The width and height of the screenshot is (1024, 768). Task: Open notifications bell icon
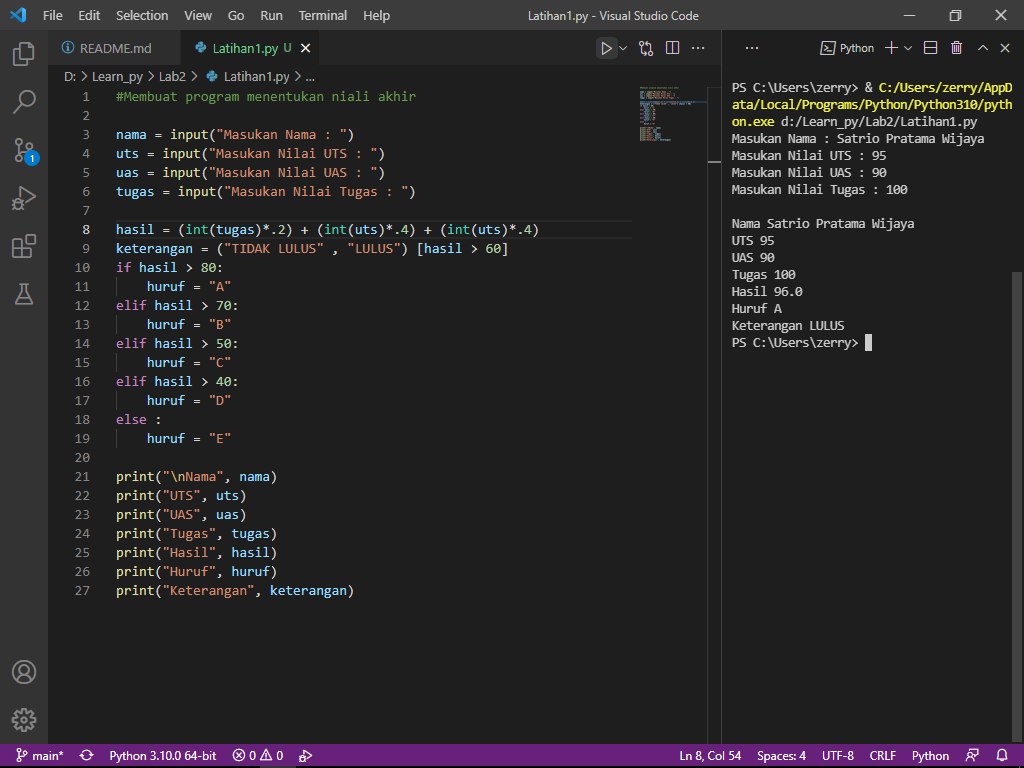pos(1002,756)
